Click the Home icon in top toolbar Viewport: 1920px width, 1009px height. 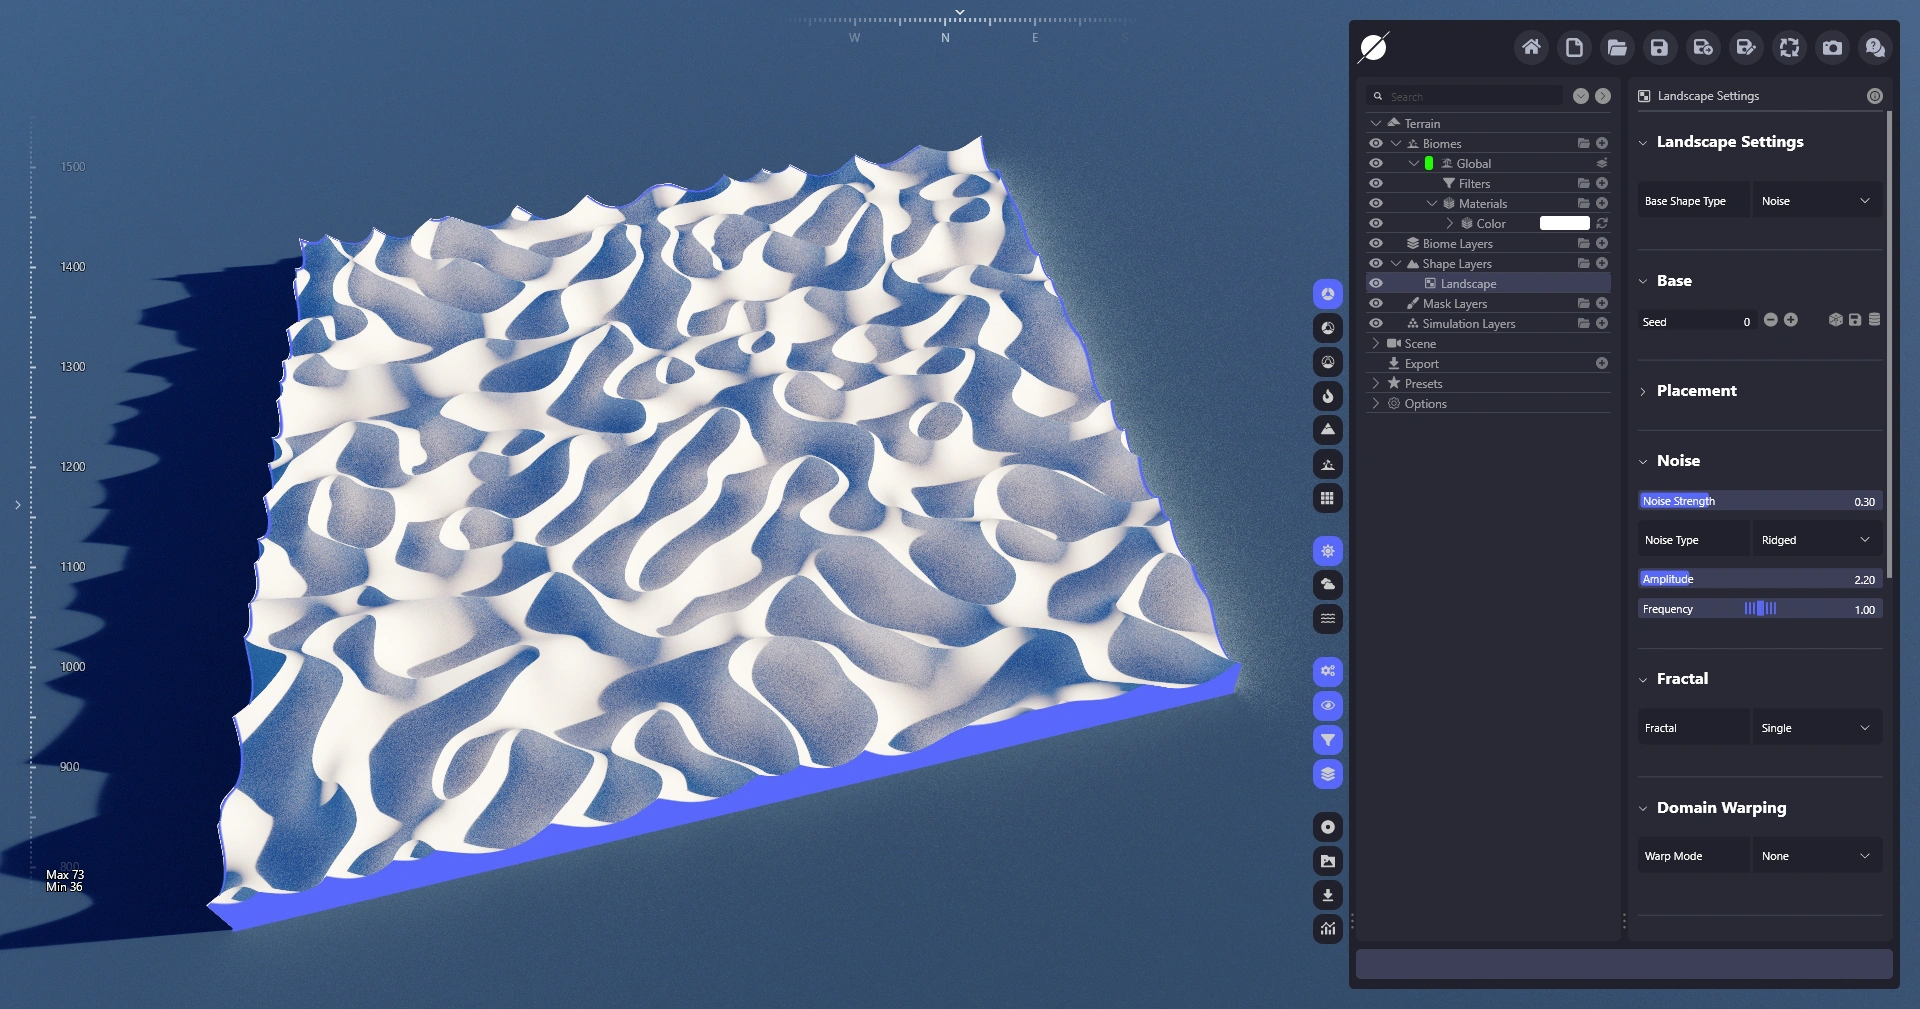1531,47
